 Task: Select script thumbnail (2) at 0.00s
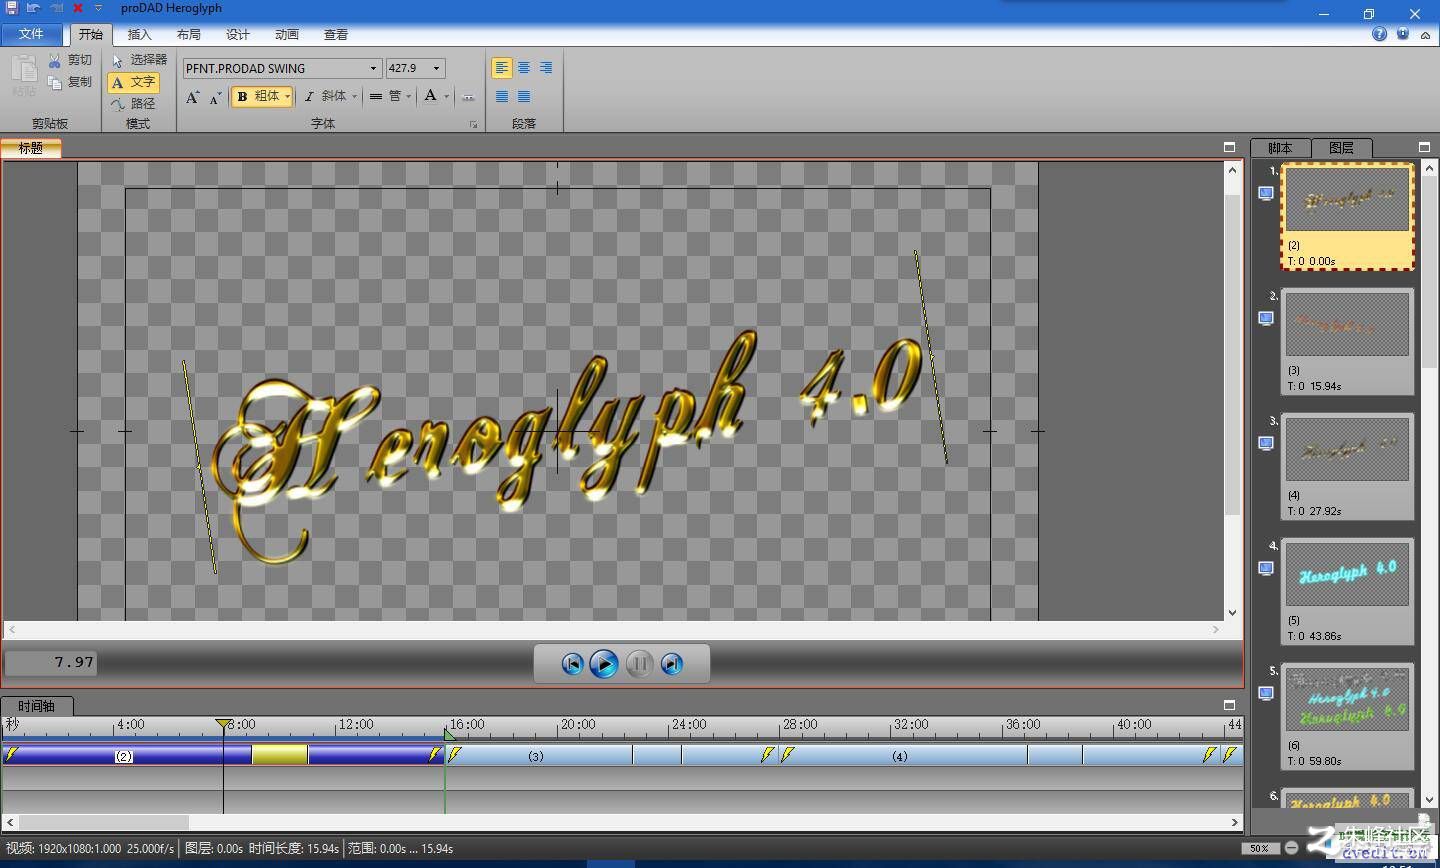pos(1347,217)
